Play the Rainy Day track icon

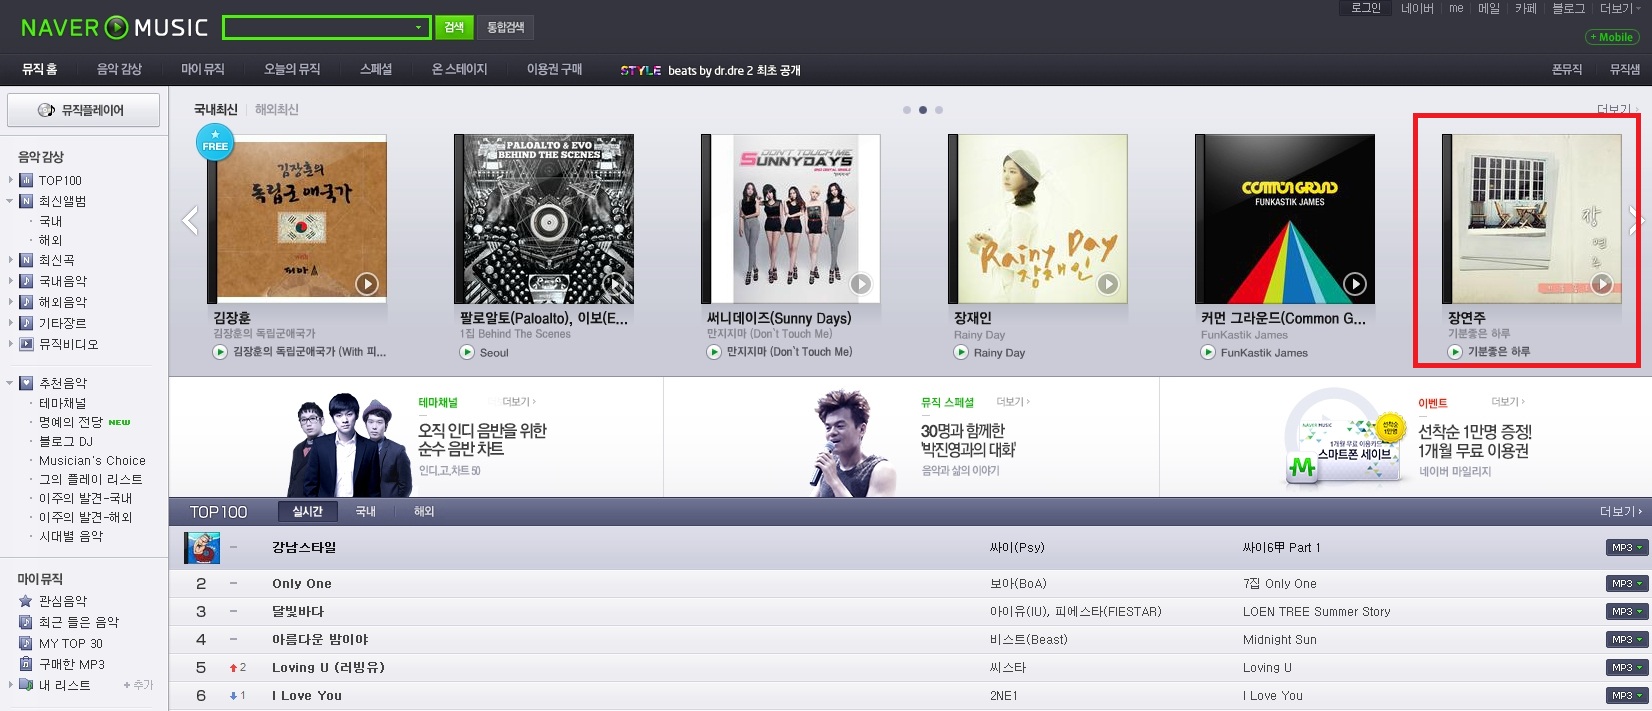click(x=961, y=352)
